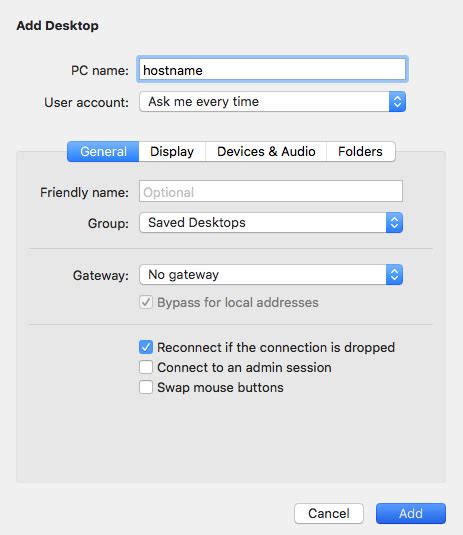The image size is (463, 535).
Task: Open the 'No gateway' dropdown
Action: coord(271,275)
